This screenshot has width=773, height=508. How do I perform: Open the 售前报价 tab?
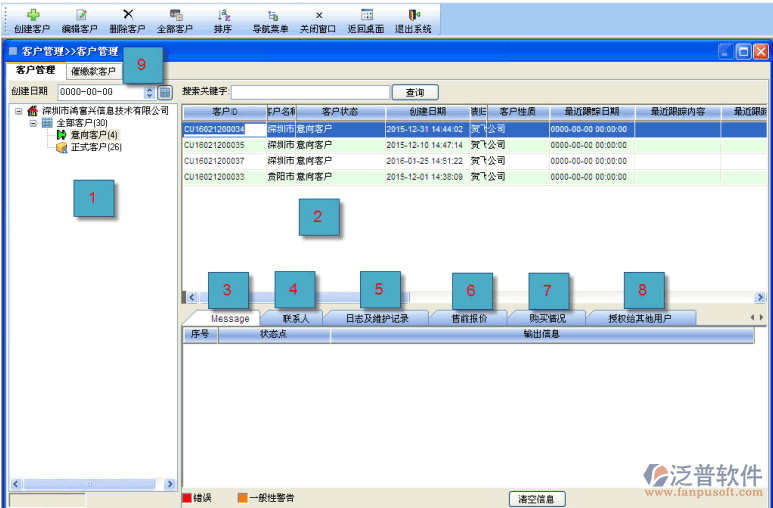pos(469,319)
